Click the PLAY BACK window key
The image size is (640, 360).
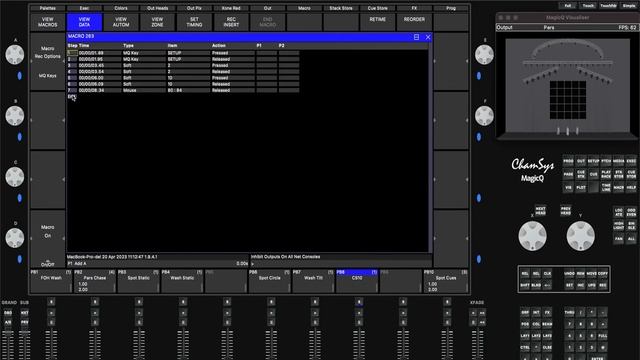(x=606, y=174)
